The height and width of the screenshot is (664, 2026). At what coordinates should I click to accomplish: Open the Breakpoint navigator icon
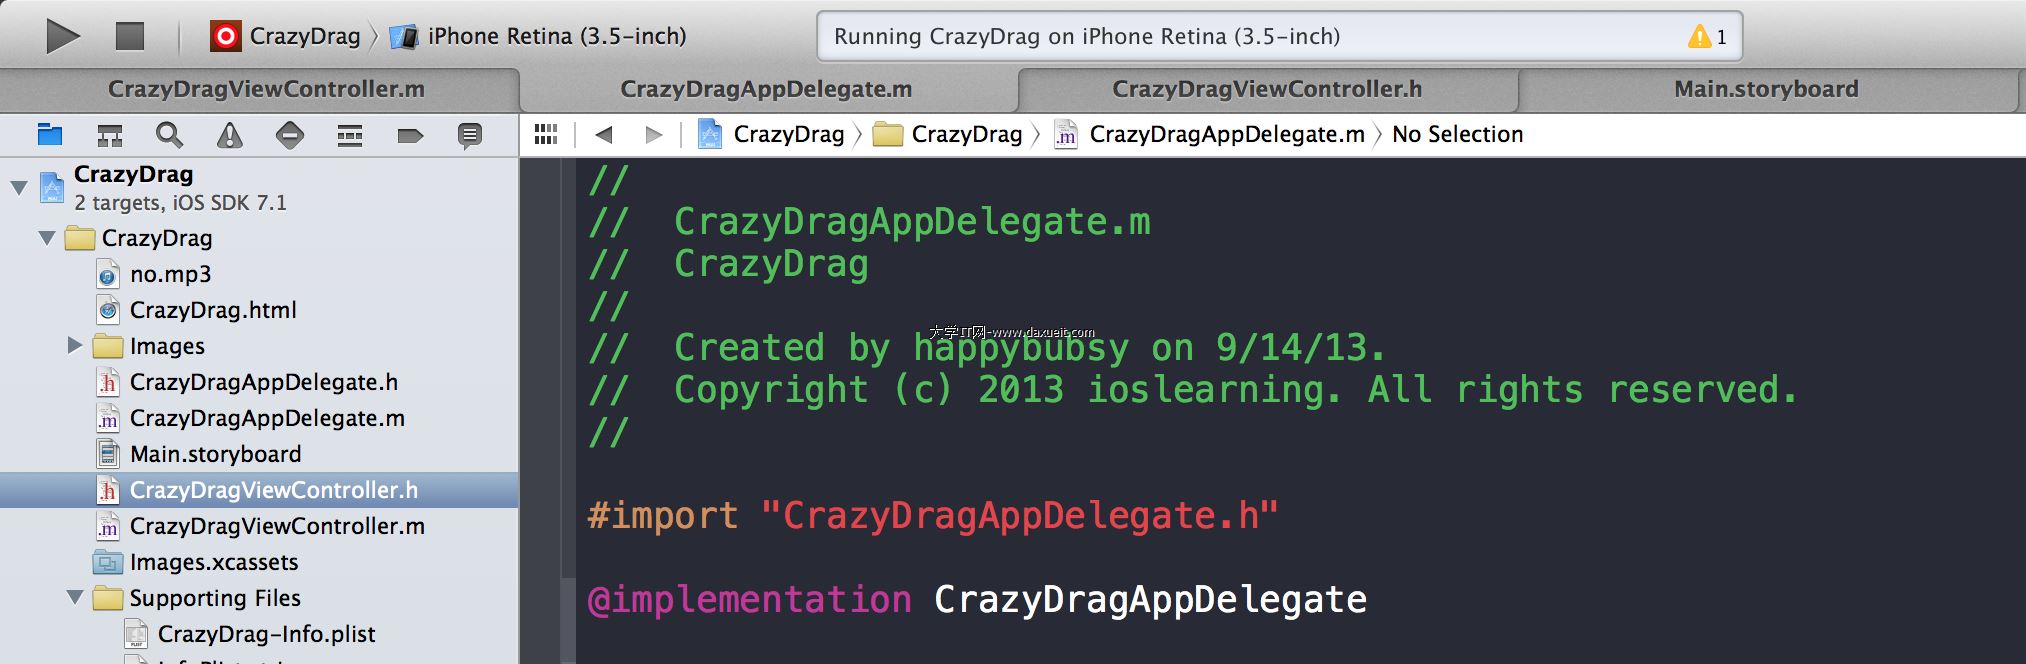[x=410, y=135]
